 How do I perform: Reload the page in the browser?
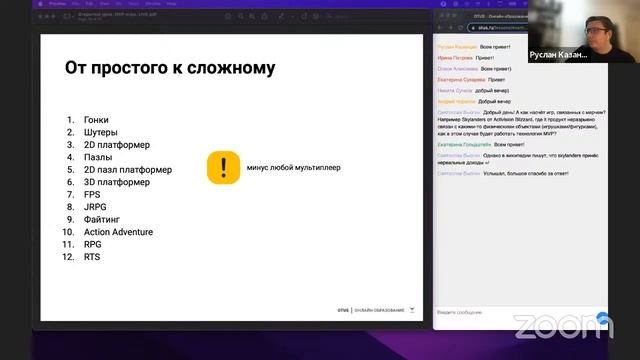pos(460,28)
